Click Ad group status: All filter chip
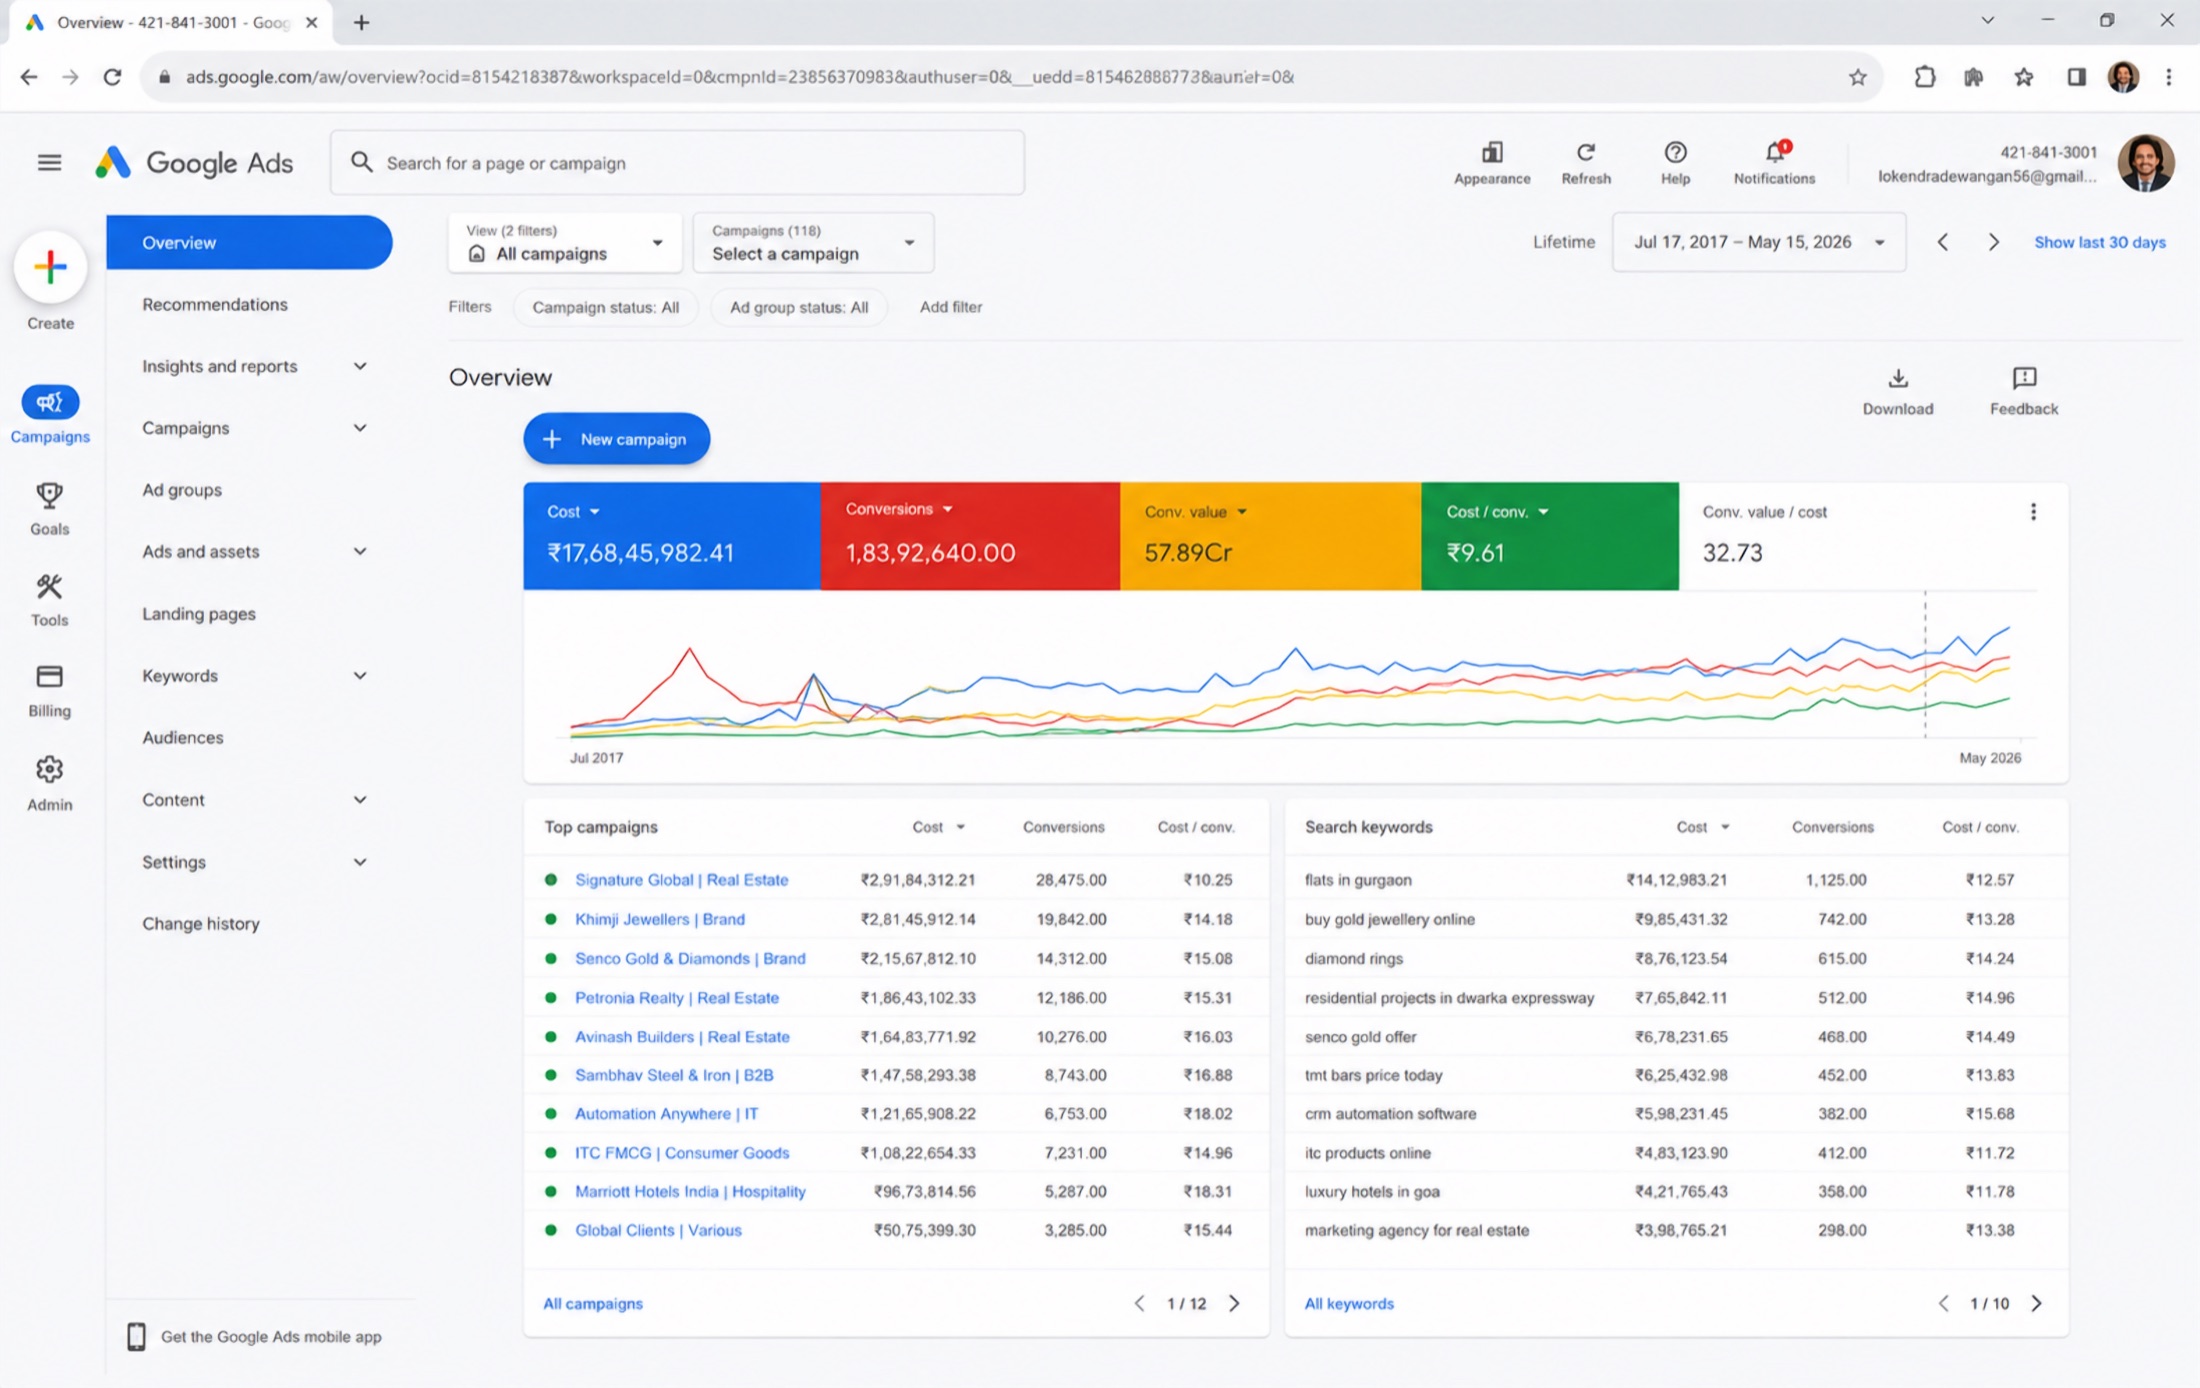2200x1388 pixels. (798, 307)
